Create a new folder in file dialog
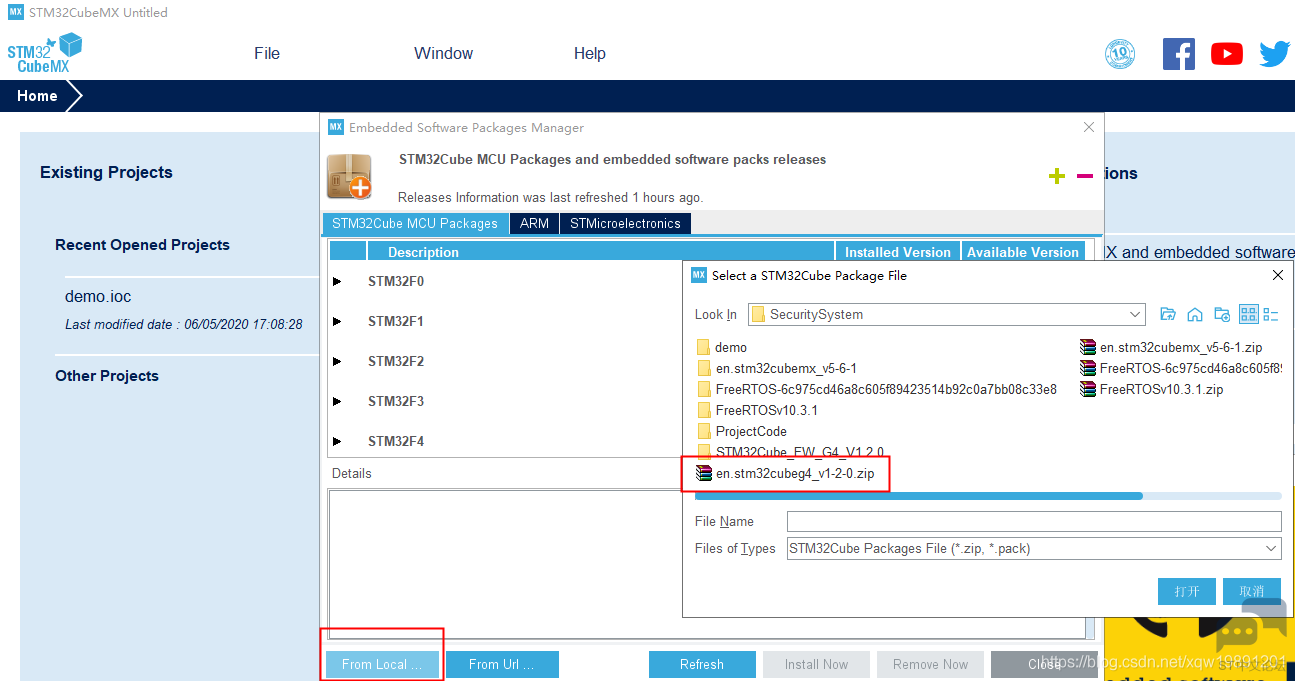Viewport: 1295px width, 681px height. pos(1221,314)
